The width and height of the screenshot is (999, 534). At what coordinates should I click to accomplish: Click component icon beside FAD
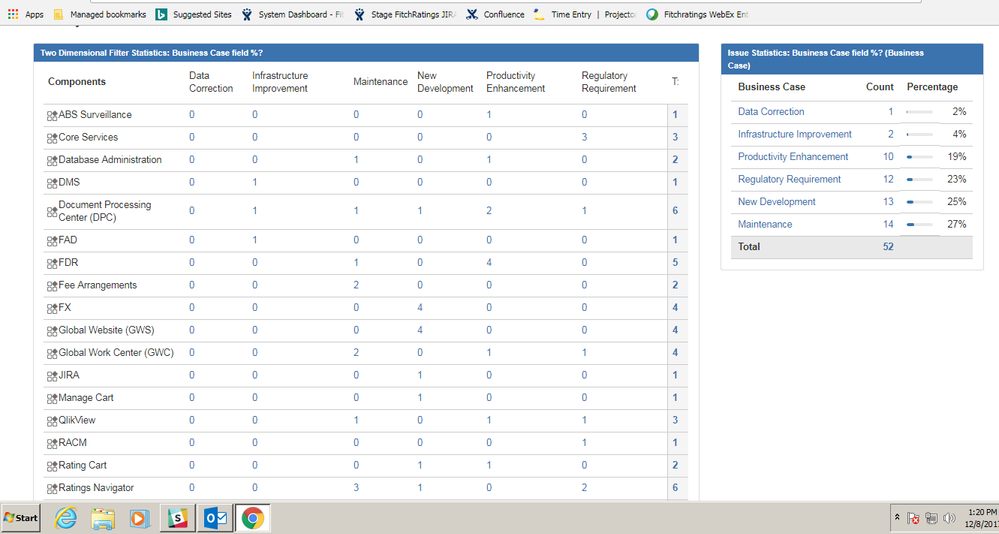tap(52, 242)
